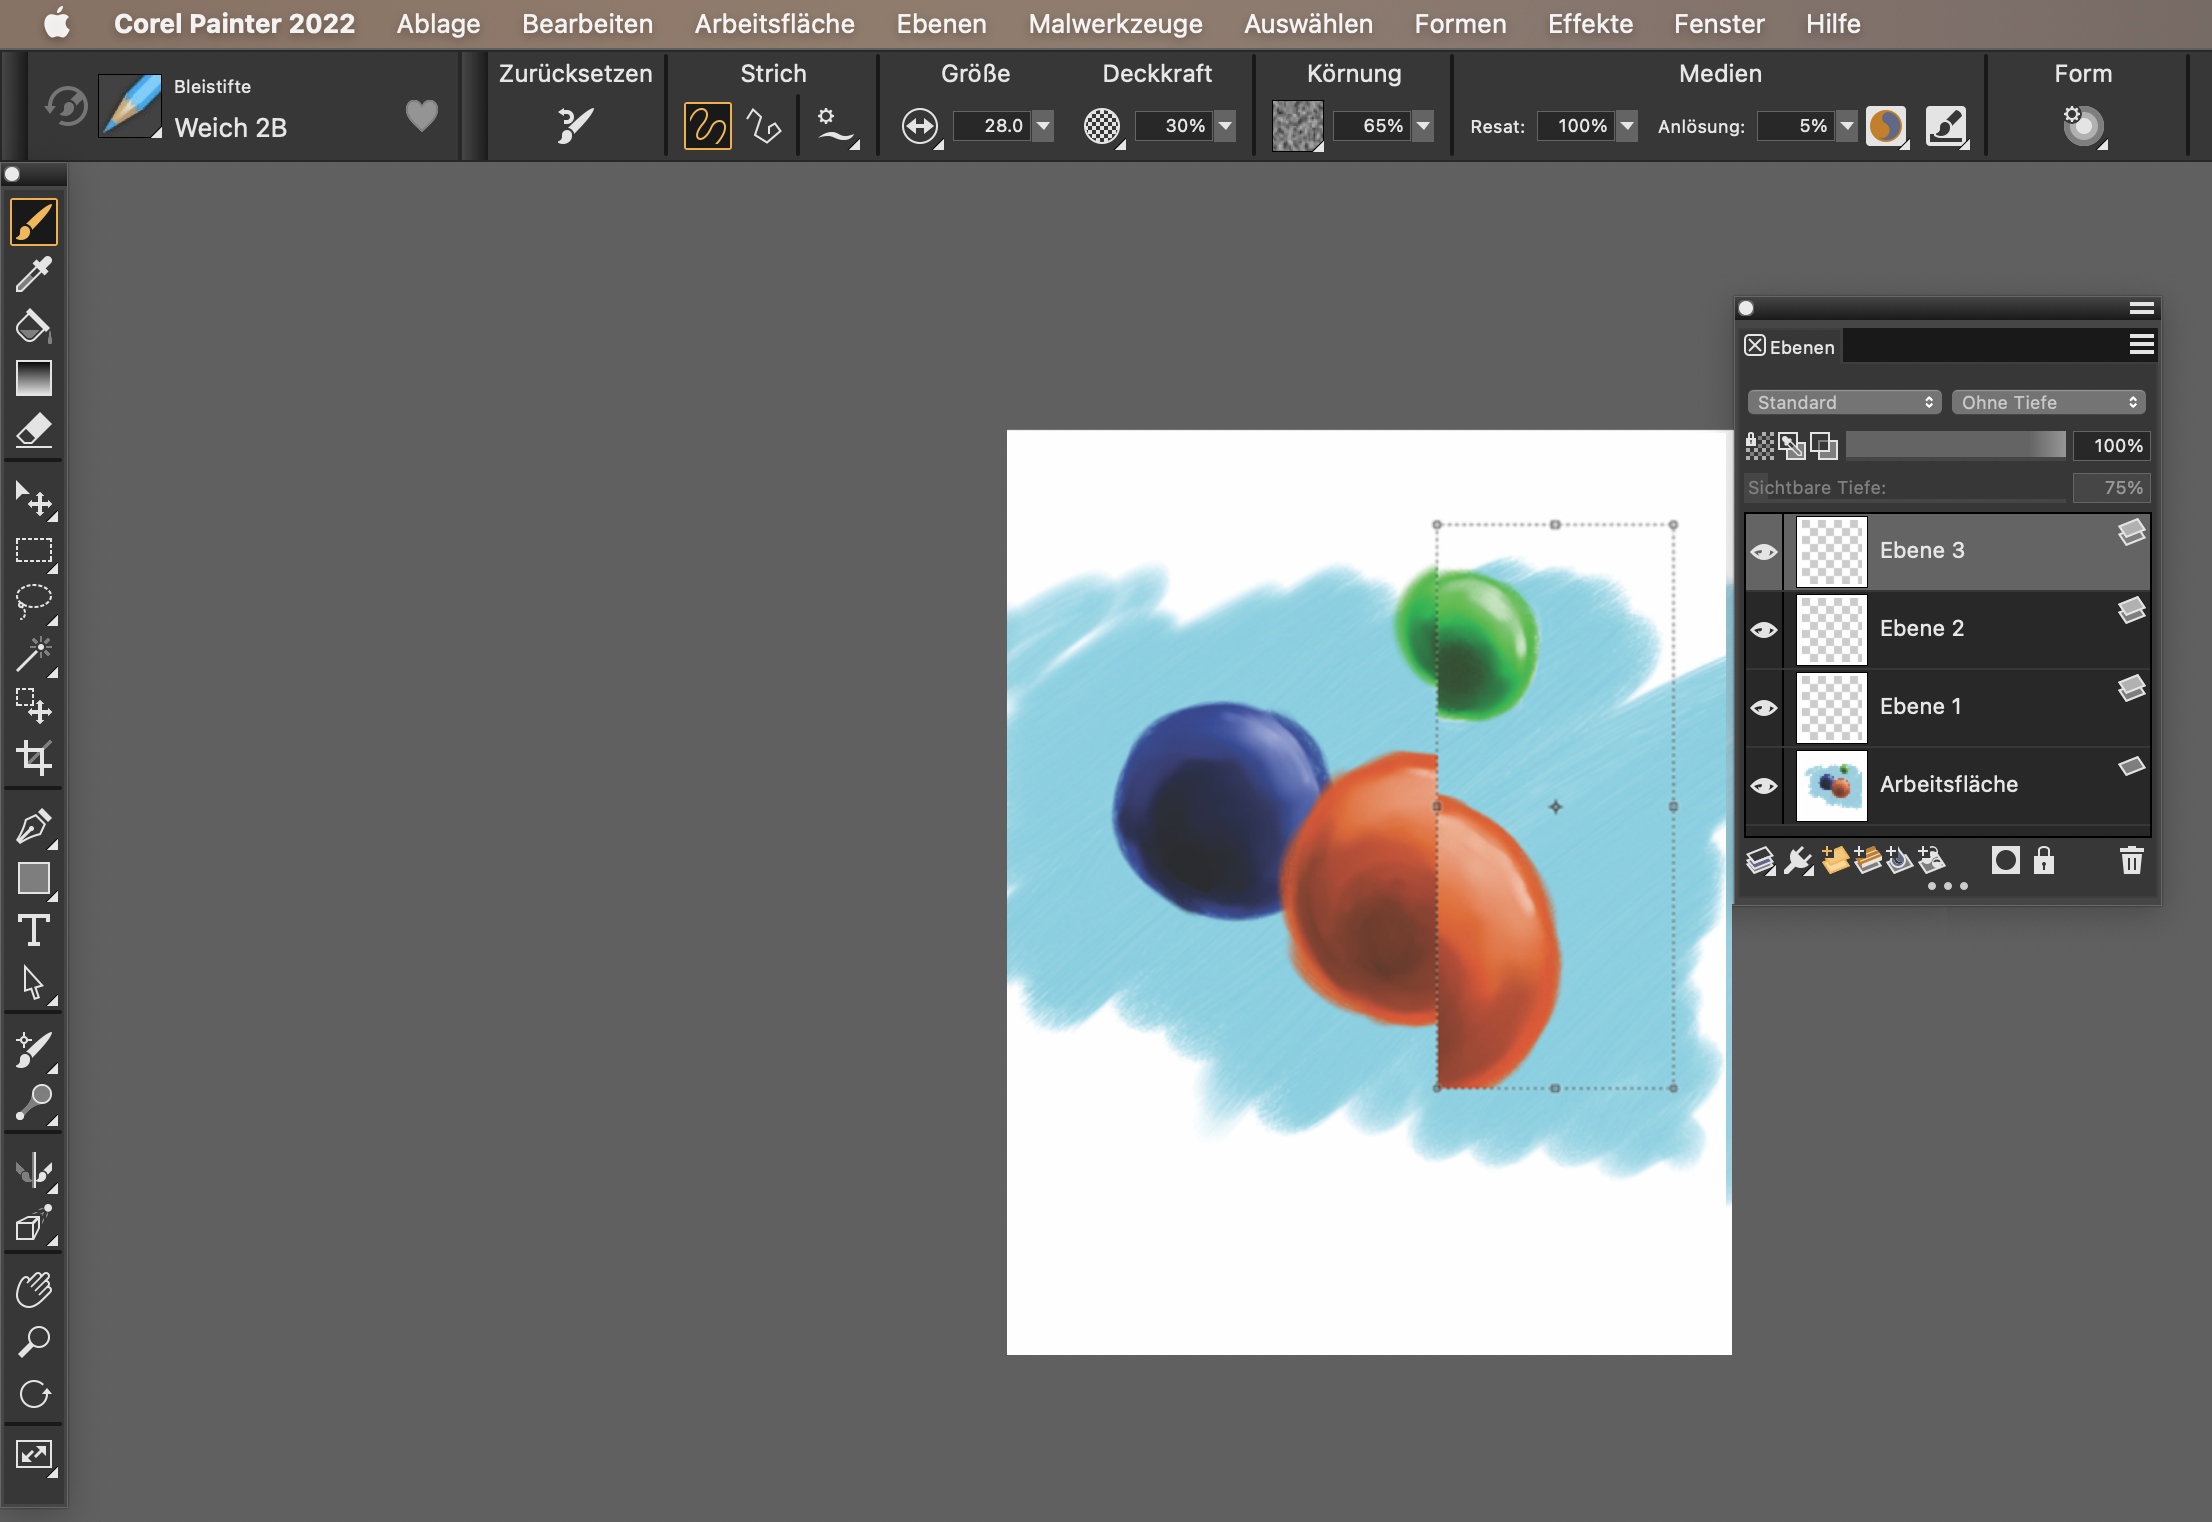This screenshot has height=1522, width=2212.
Task: Select the Crop tool
Action: tap(33, 757)
